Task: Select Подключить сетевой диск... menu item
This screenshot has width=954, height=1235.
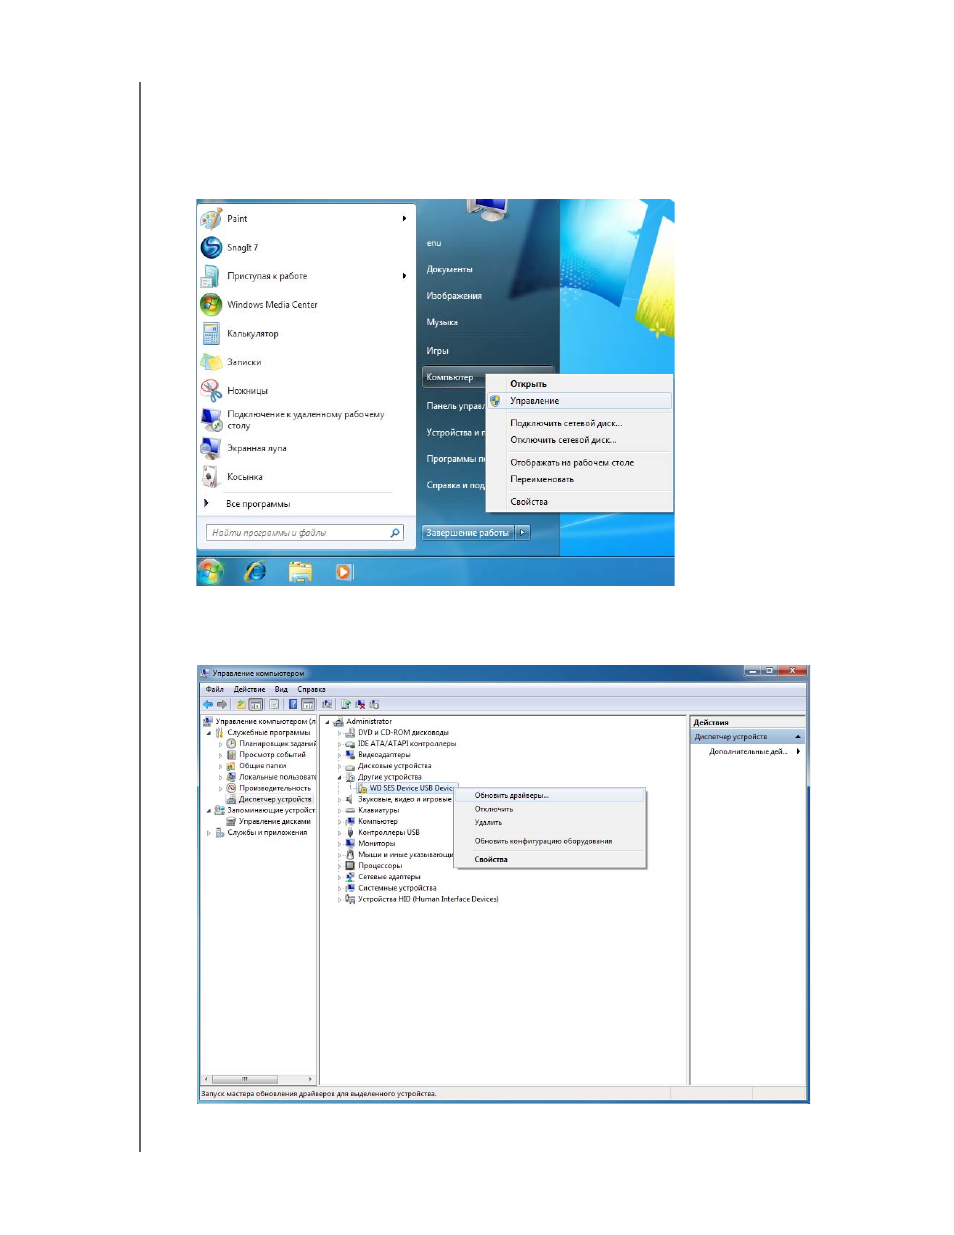Action: [x=566, y=423]
